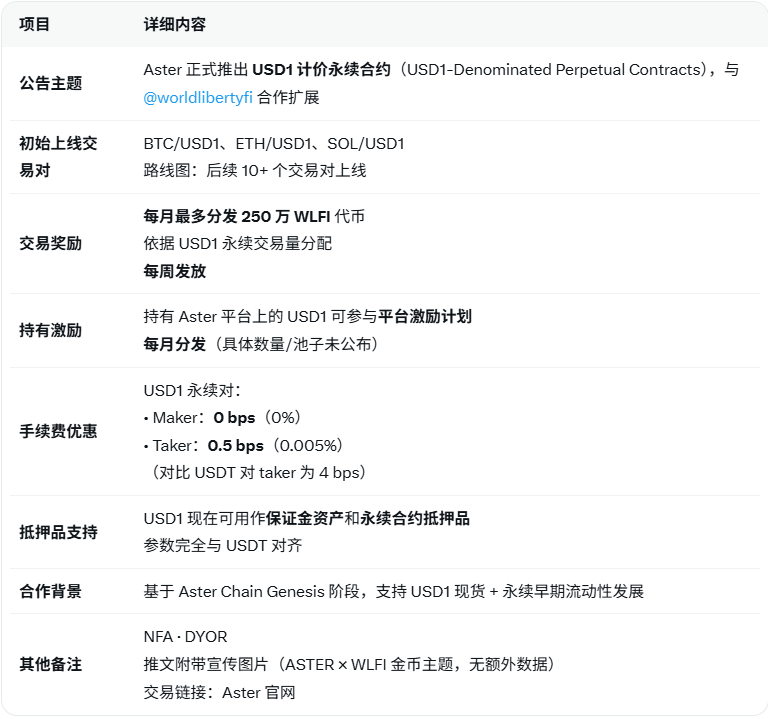This screenshot has width=768, height=719.
Task: Click 交易链接: Aster 官网 line
Action: tap(219, 692)
